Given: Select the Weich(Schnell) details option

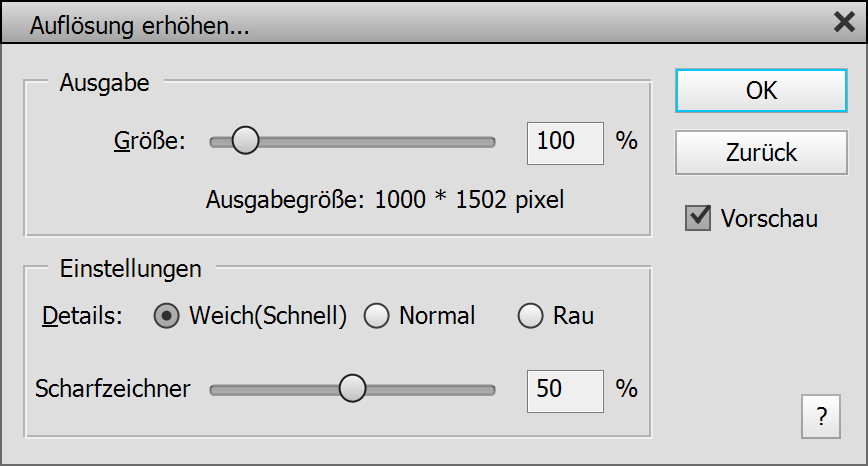Looking at the screenshot, I should [168, 317].
